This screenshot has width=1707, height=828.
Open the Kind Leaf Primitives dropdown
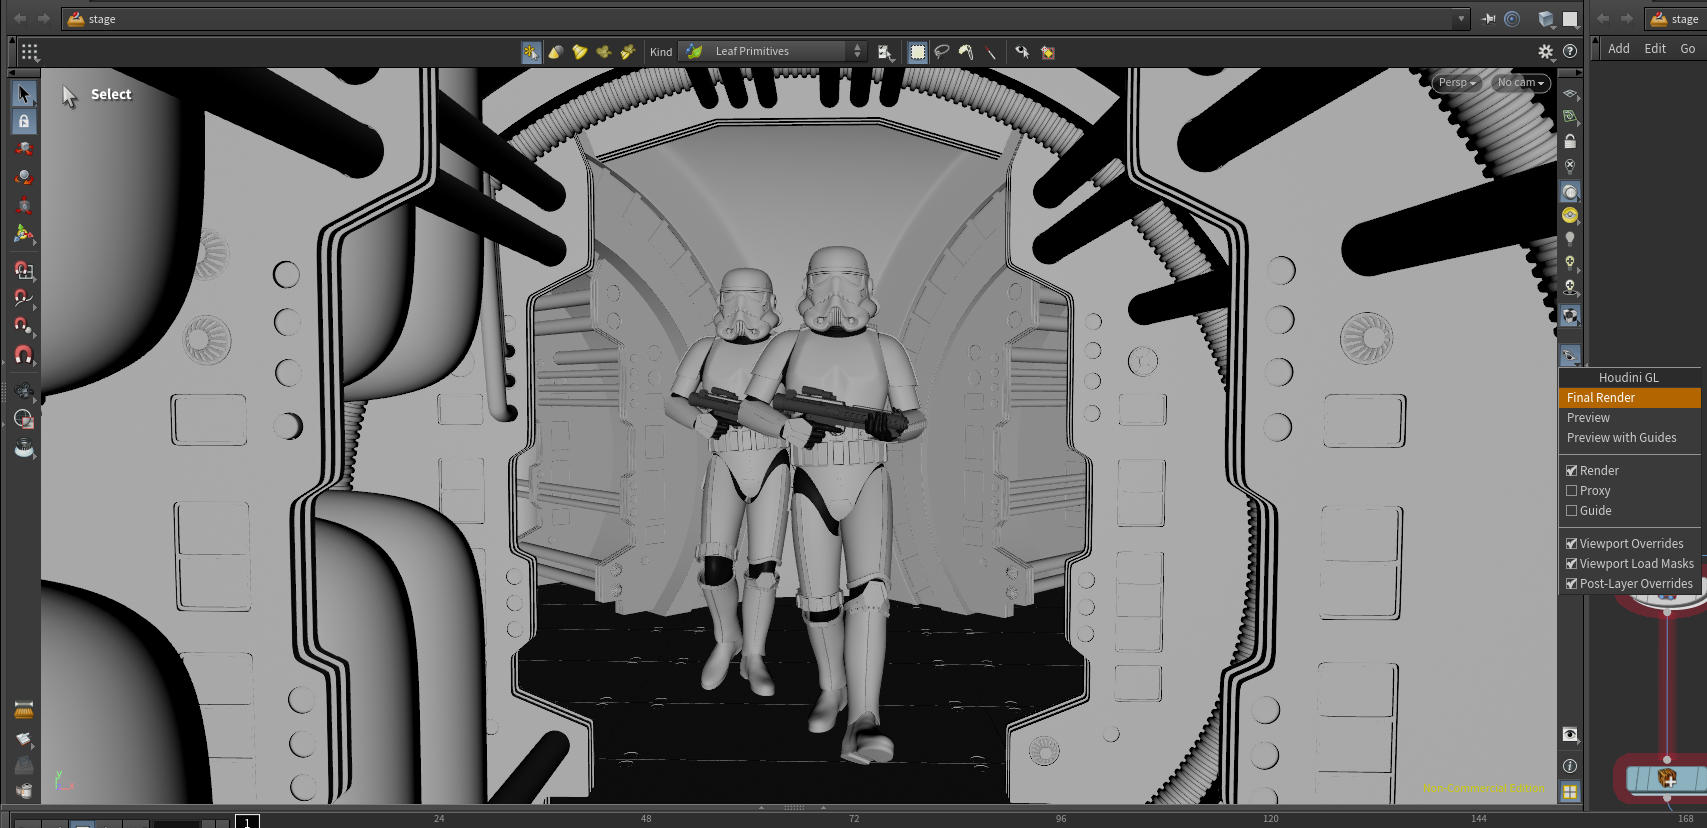pos(772,52)
